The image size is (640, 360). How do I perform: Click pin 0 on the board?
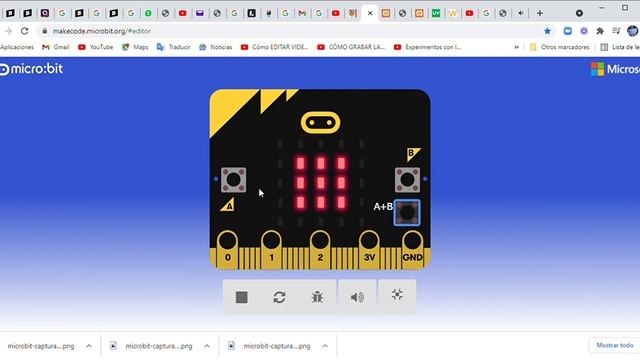228,249
